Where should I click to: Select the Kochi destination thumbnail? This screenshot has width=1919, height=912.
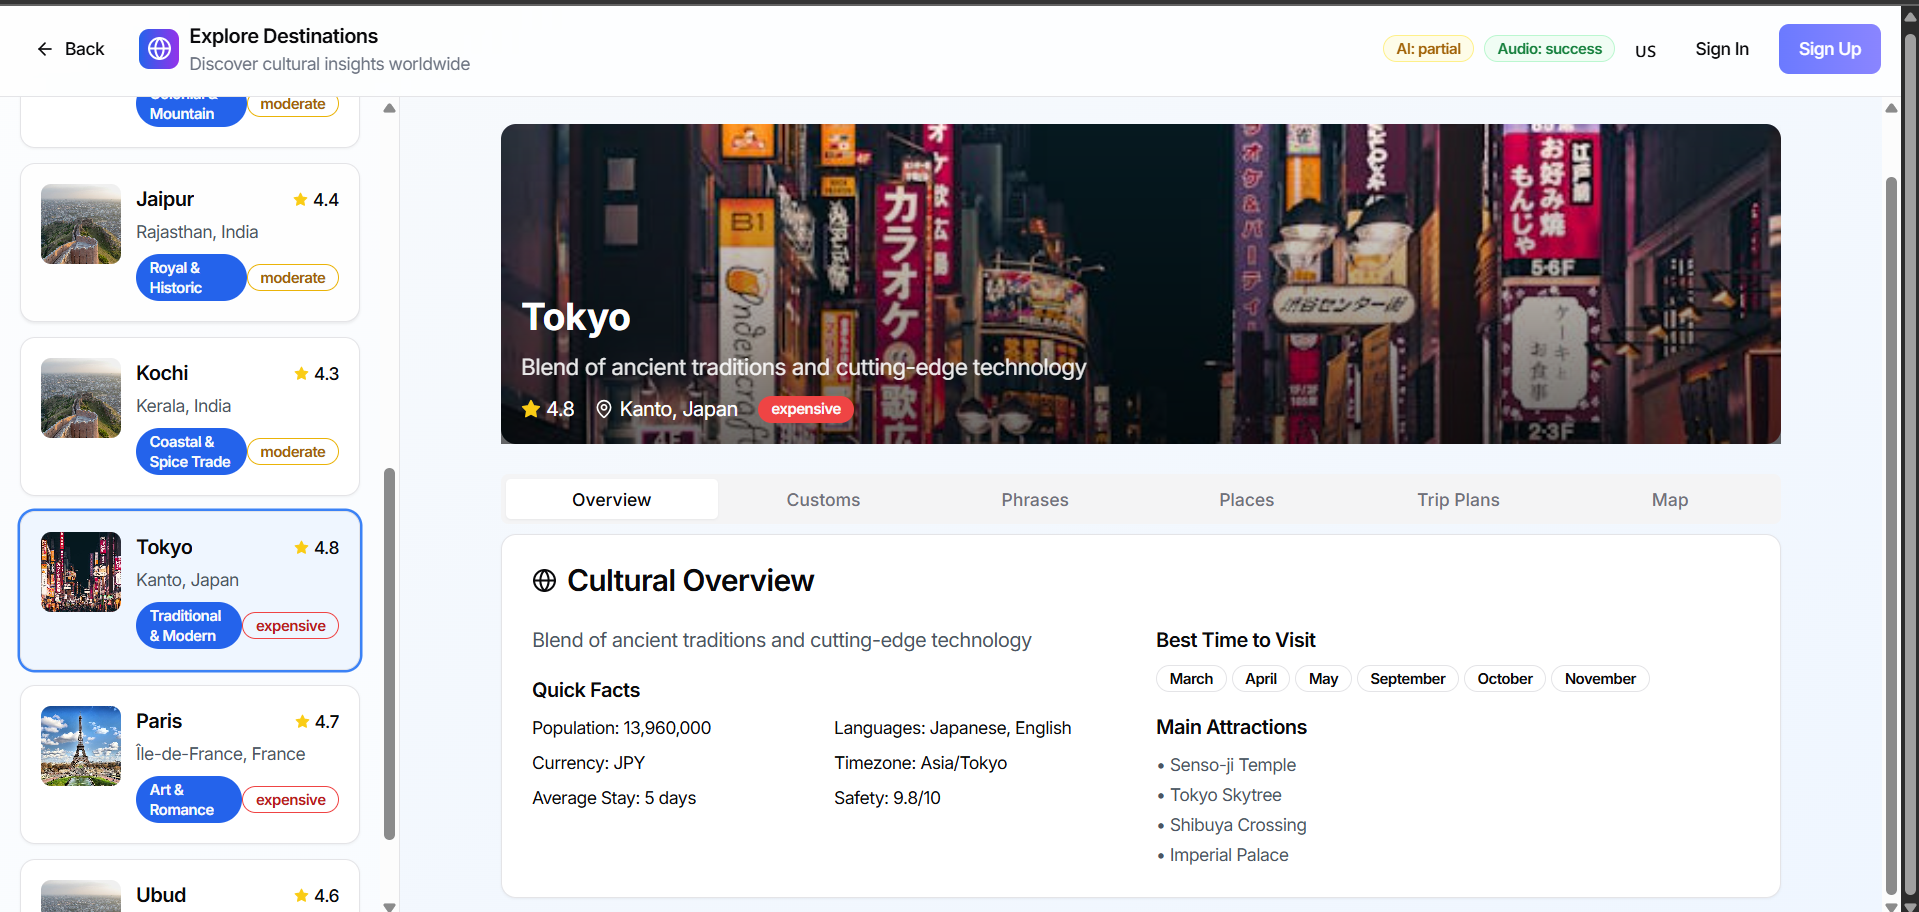point(81,398)
